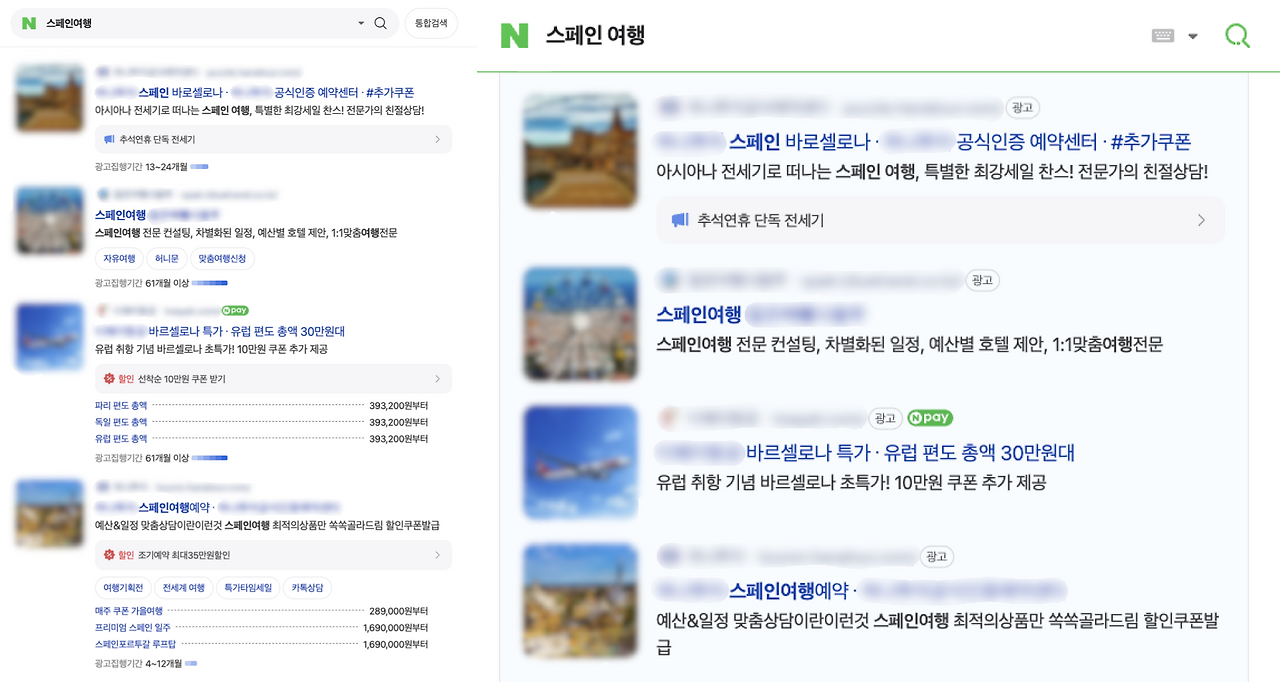Click the 맞춤여행신청 chip
1280x682 pixels.
[x=223, y=259]
